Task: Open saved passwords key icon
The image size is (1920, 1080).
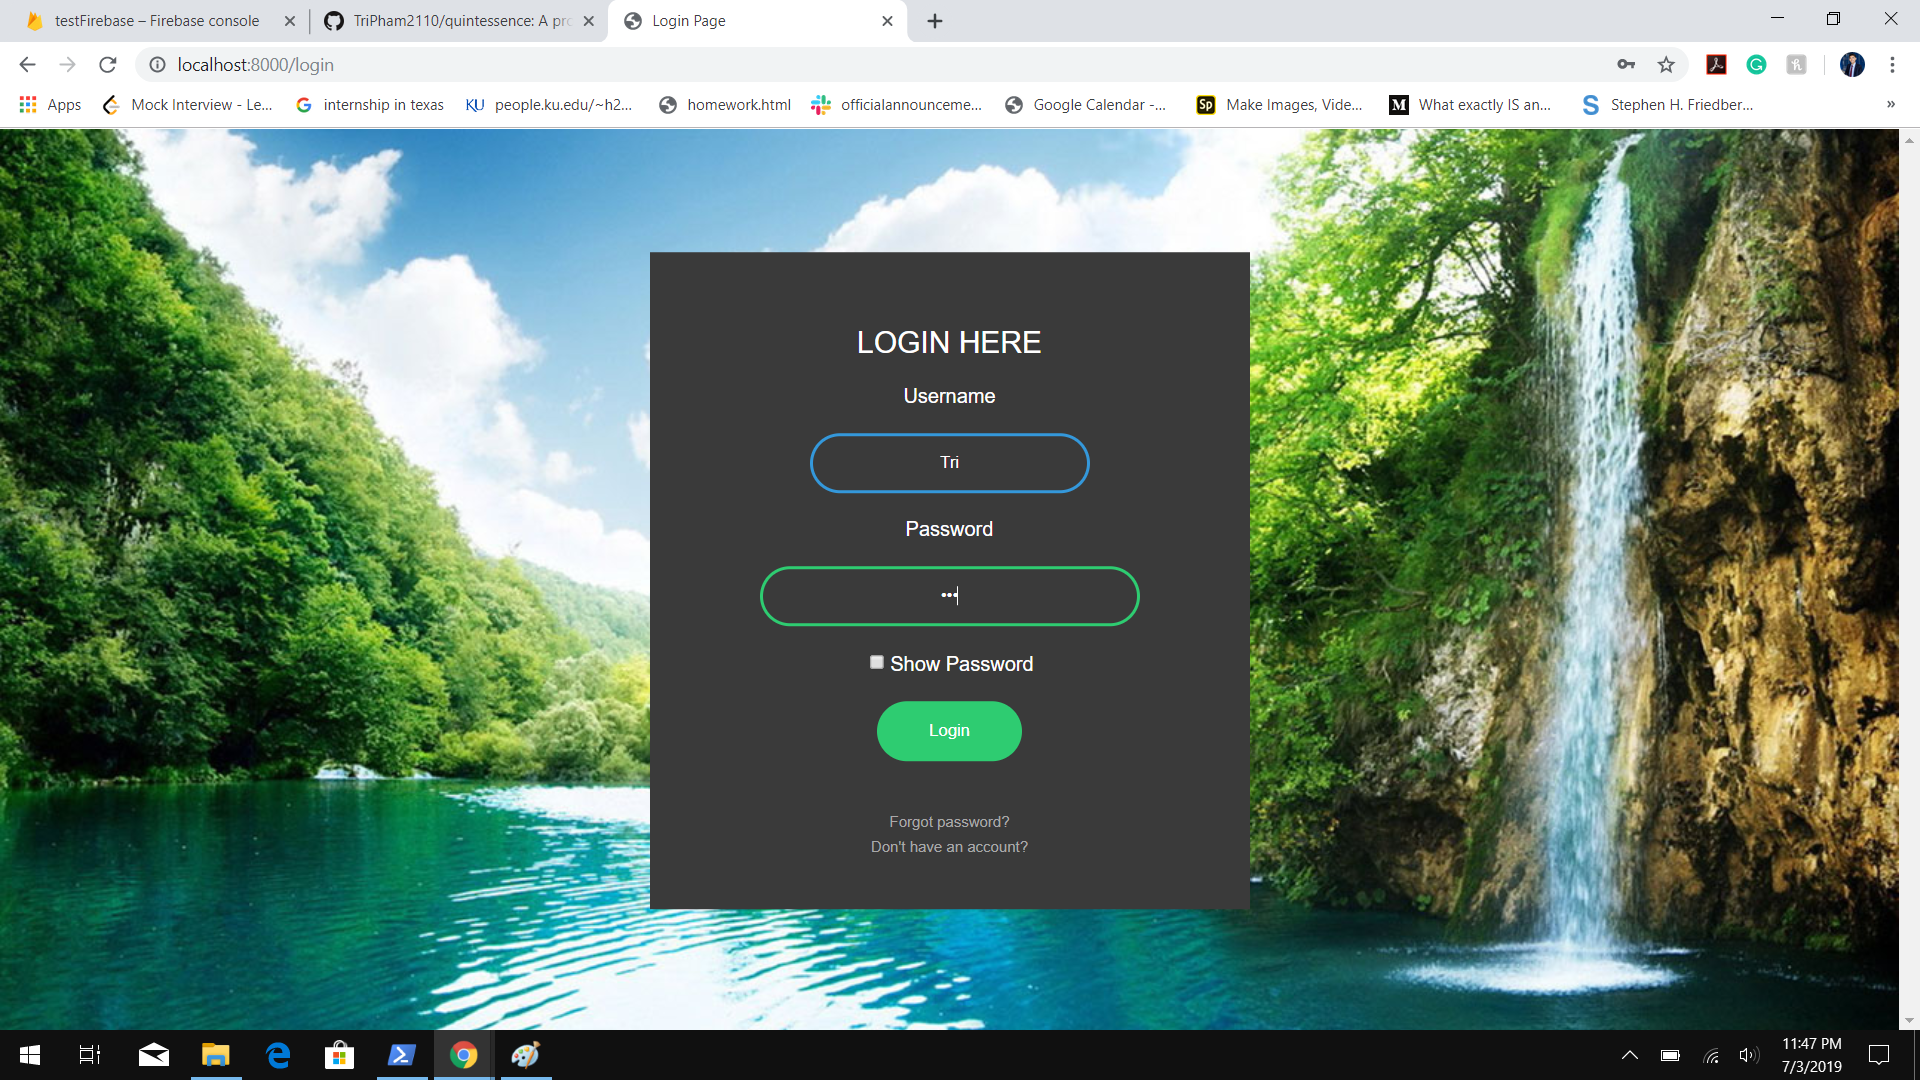Action: [1626, 65]
